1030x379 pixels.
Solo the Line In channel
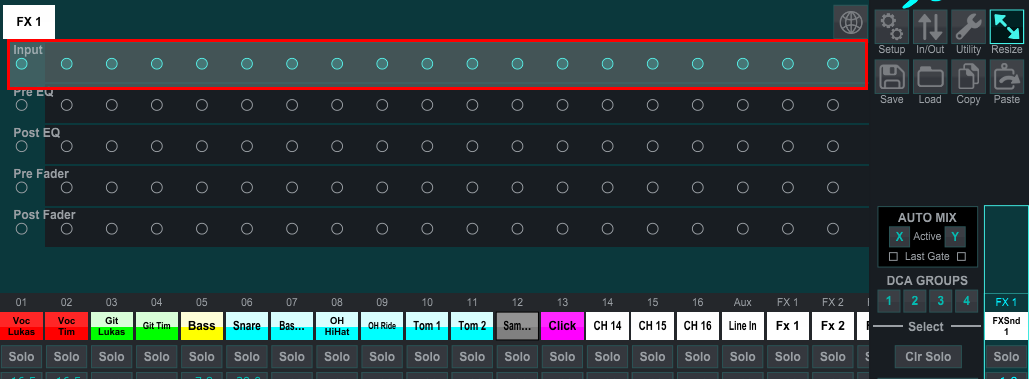(x=742, y=357)
